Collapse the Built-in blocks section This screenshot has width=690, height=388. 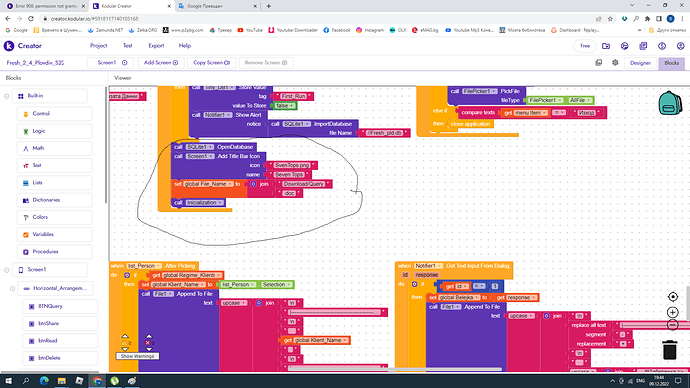(x=7, y=96)
